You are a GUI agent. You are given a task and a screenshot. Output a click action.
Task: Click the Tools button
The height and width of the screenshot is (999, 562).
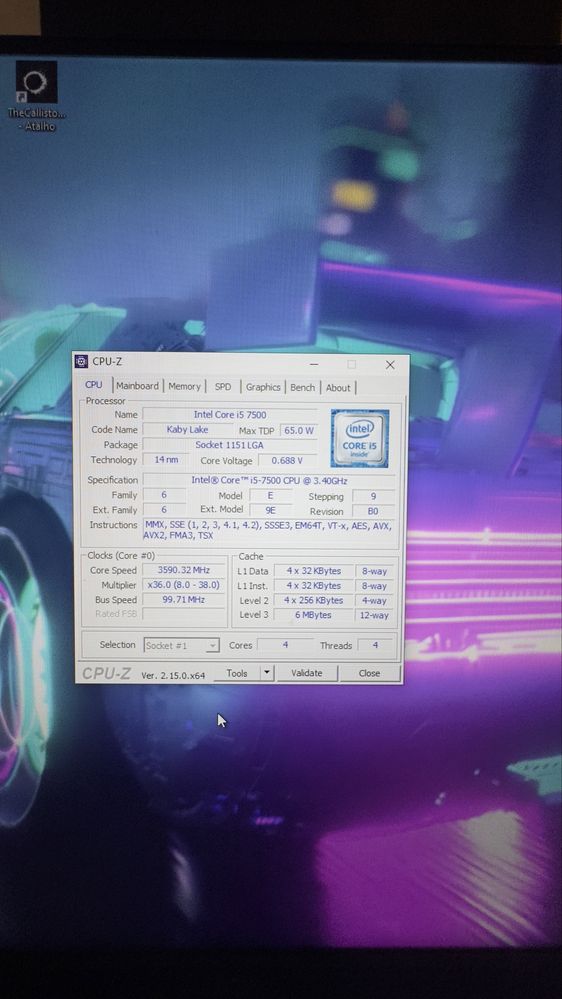point(237,673)
